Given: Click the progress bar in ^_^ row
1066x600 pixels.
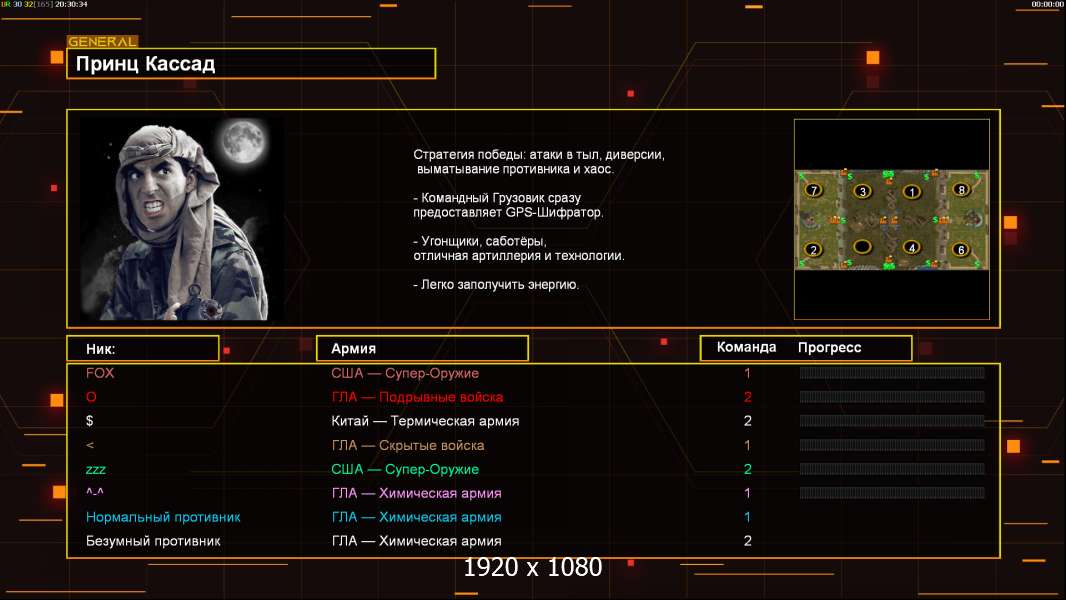Looking at the screenshot, I should click(x=892, y=493).
